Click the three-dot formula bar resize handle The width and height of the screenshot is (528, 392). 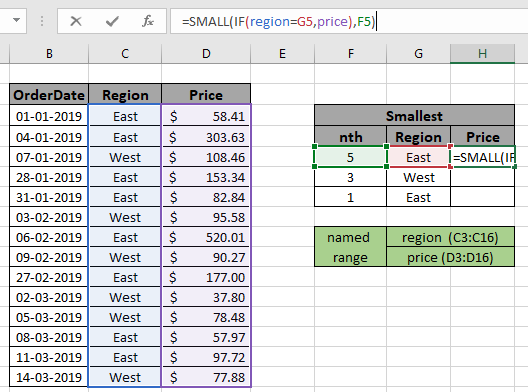pos(42,22)
